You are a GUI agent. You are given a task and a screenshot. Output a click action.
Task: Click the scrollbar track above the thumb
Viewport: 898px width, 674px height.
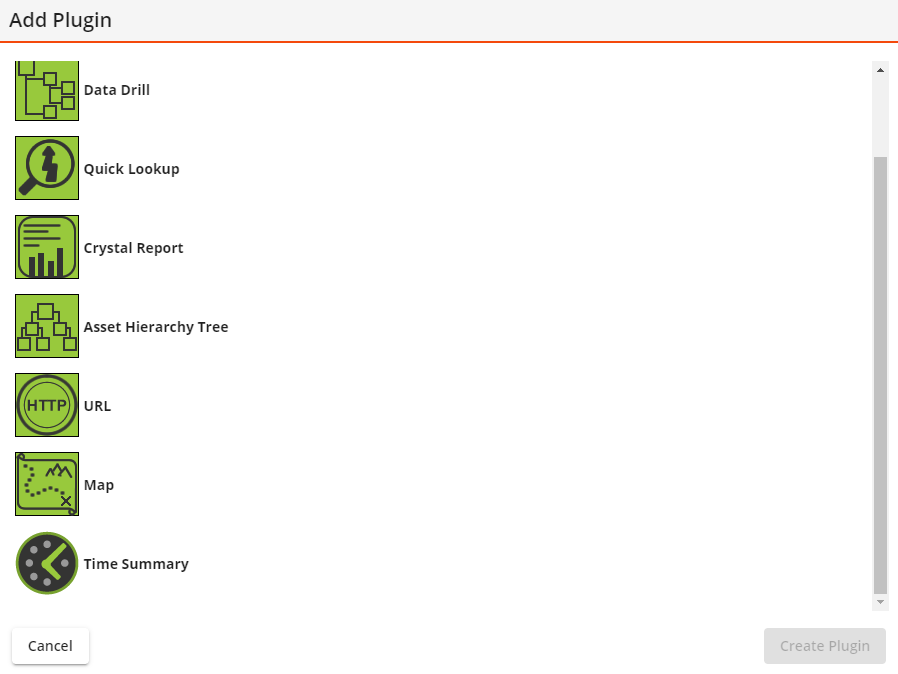(880, 117)
